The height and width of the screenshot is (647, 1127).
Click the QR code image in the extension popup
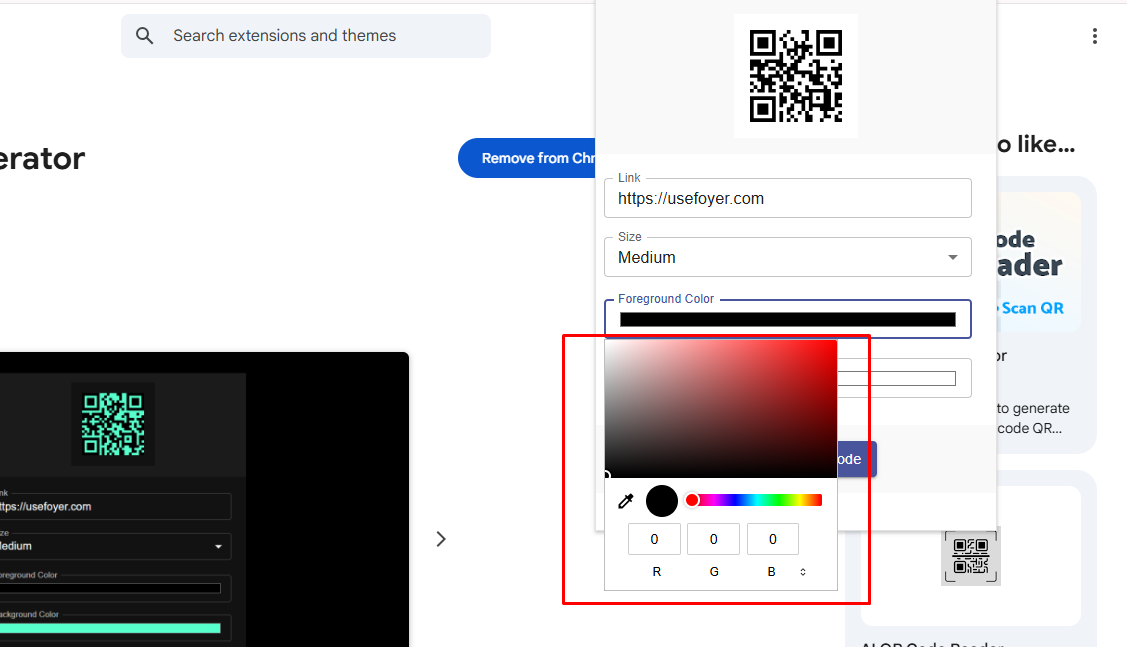[x=796, y=75]
